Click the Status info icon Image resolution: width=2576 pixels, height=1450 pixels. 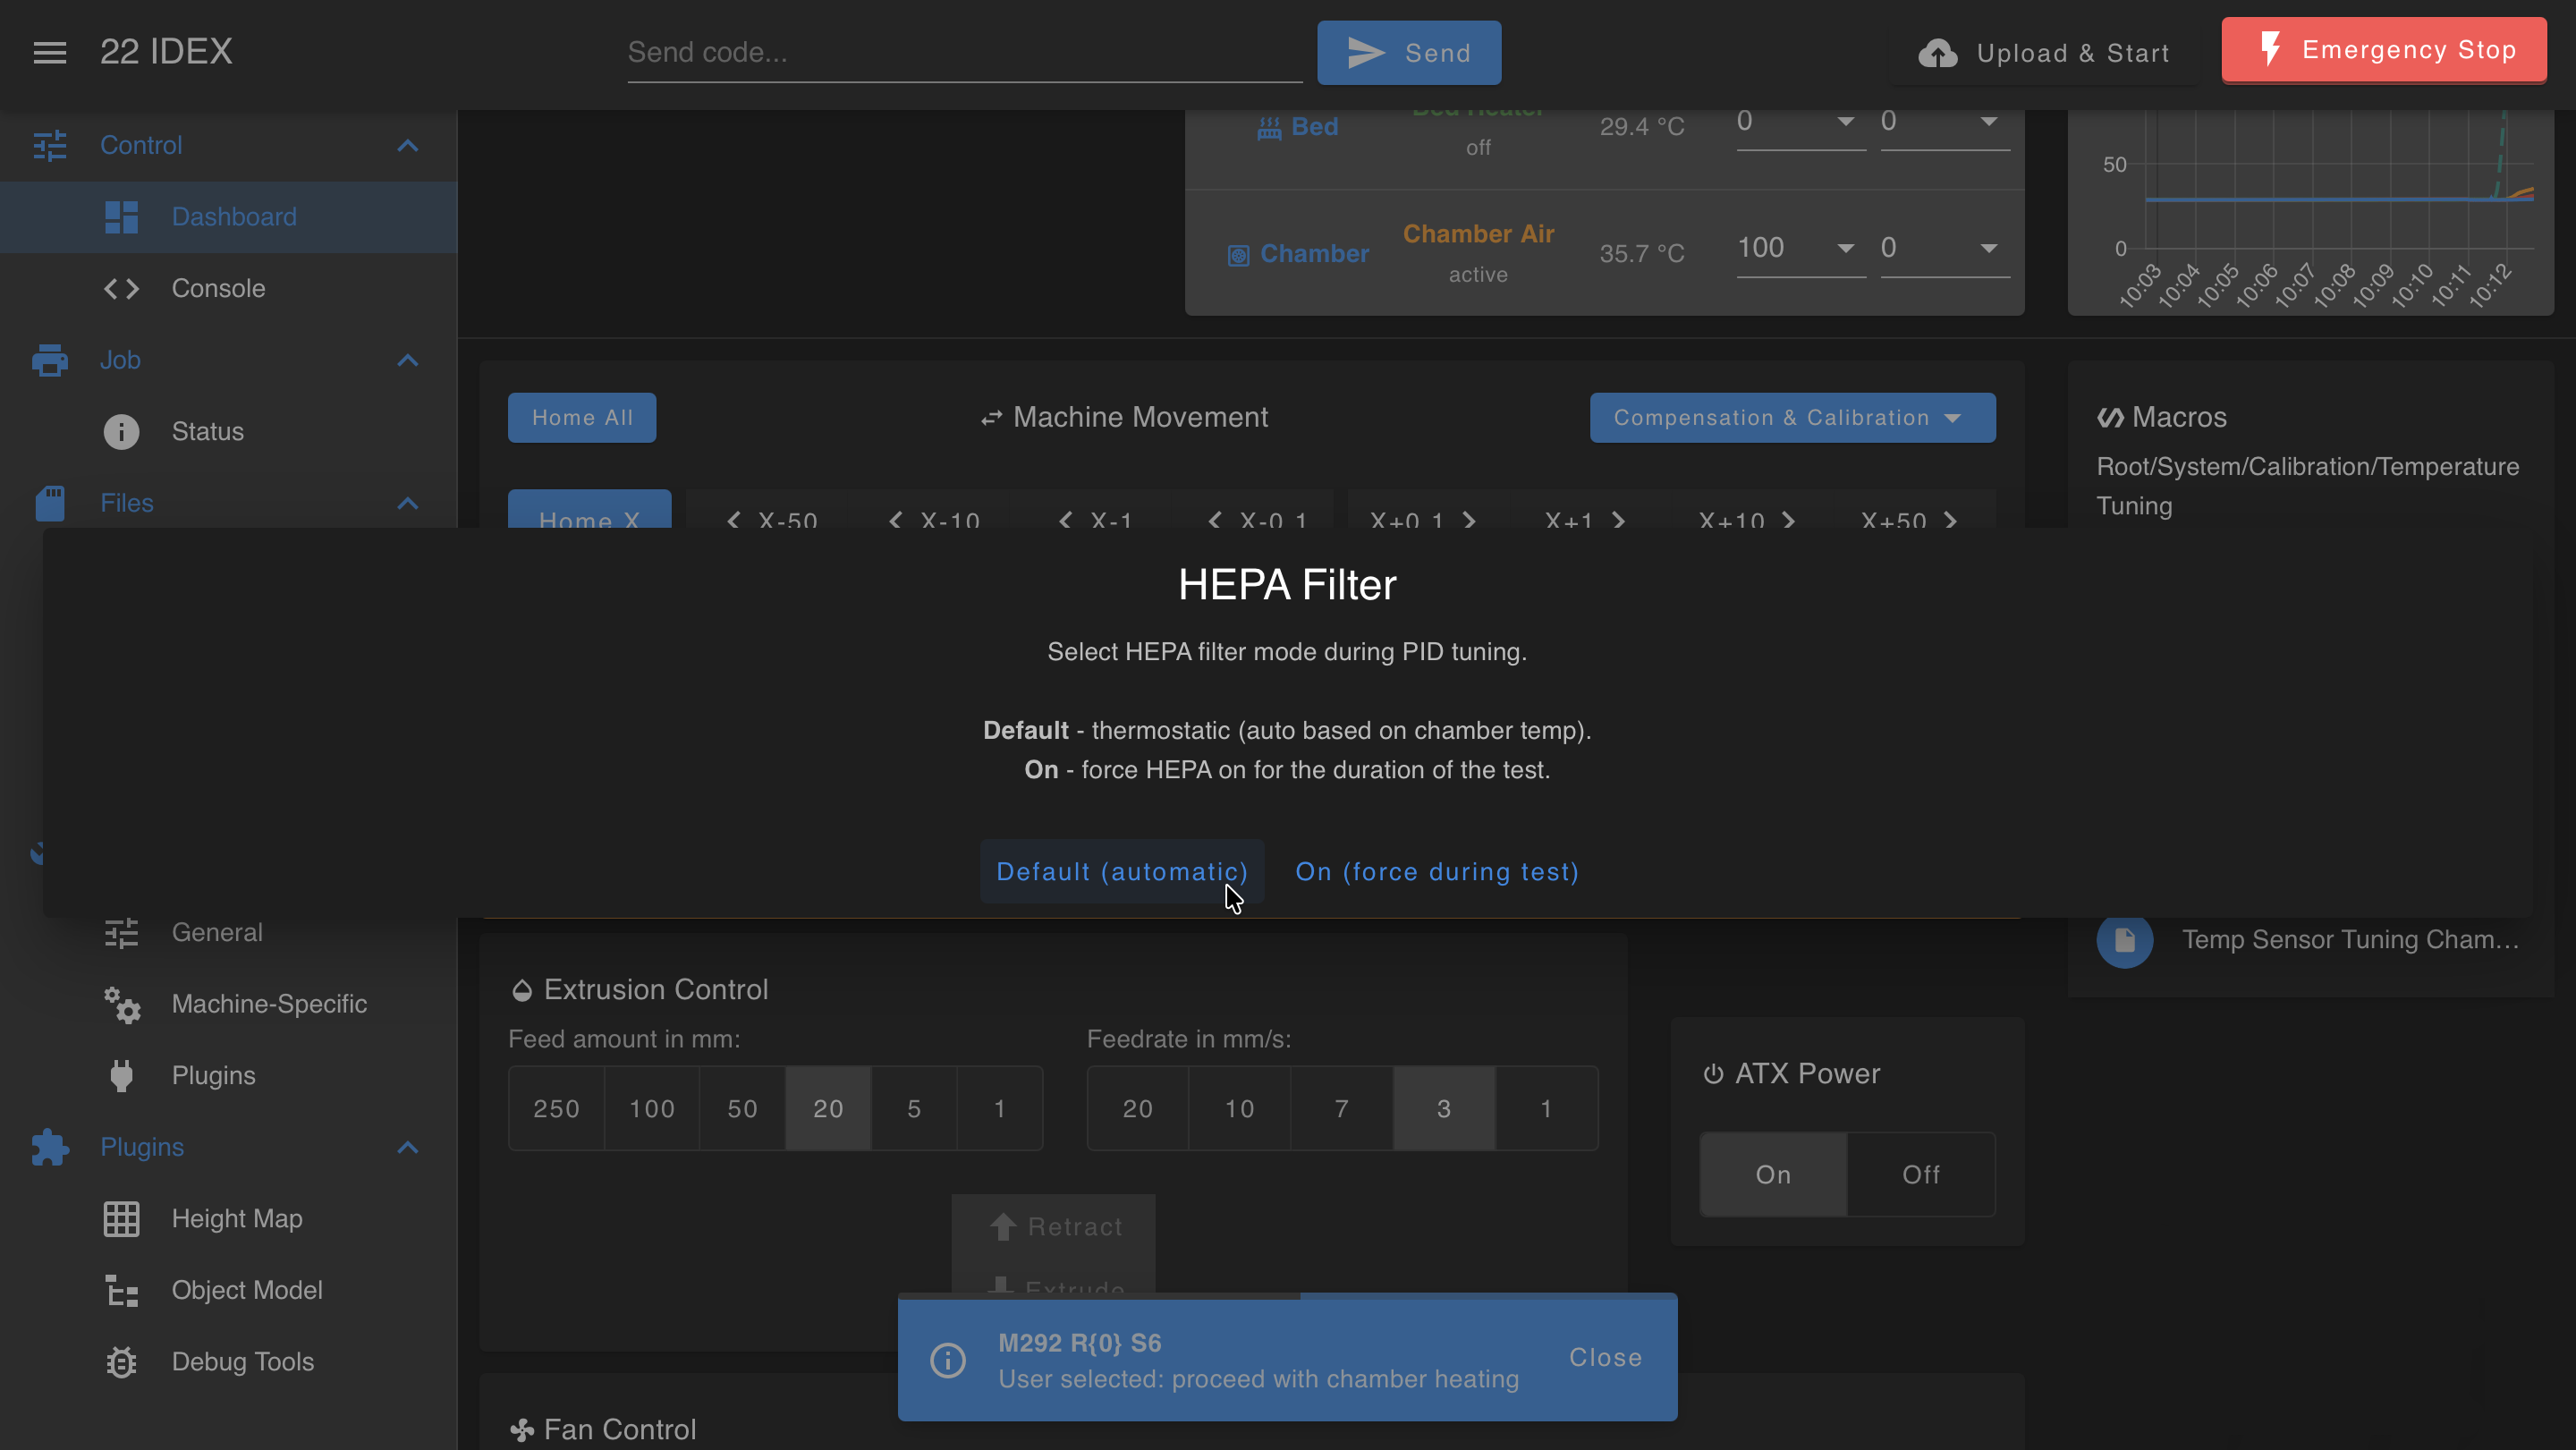[121, 432]
